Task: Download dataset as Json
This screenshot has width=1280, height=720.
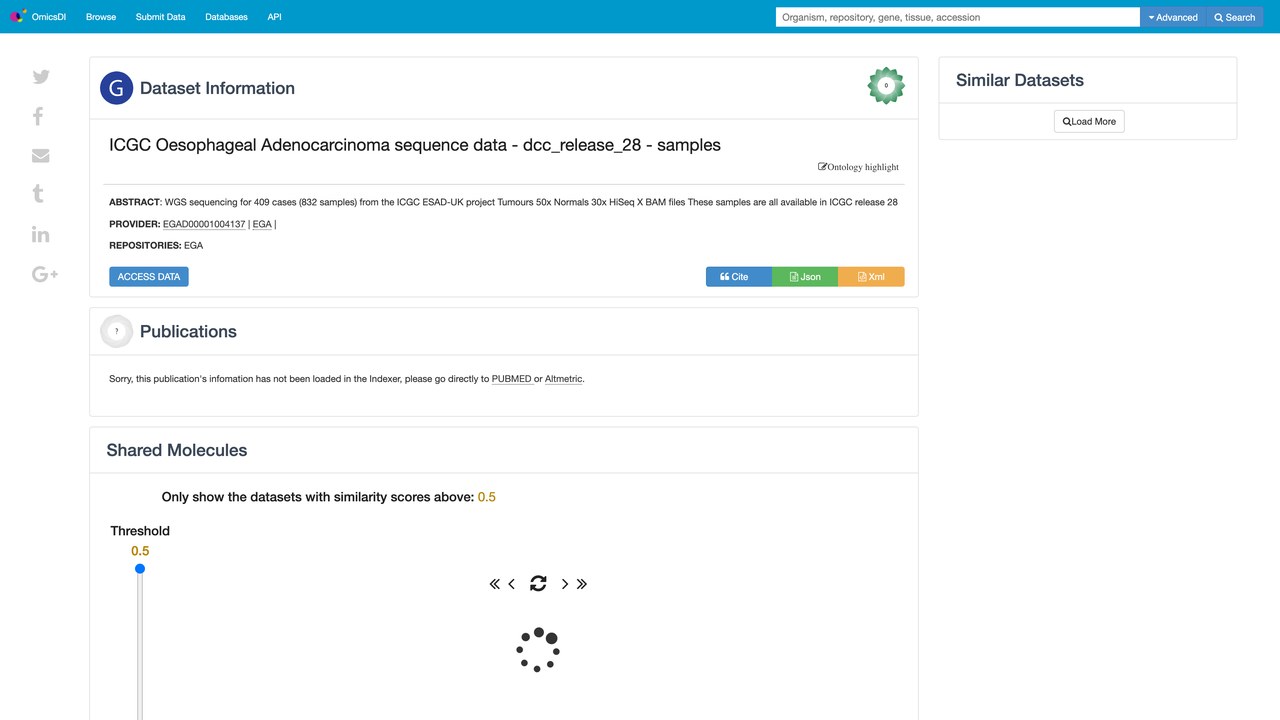Action: click(x=805, y=277)
